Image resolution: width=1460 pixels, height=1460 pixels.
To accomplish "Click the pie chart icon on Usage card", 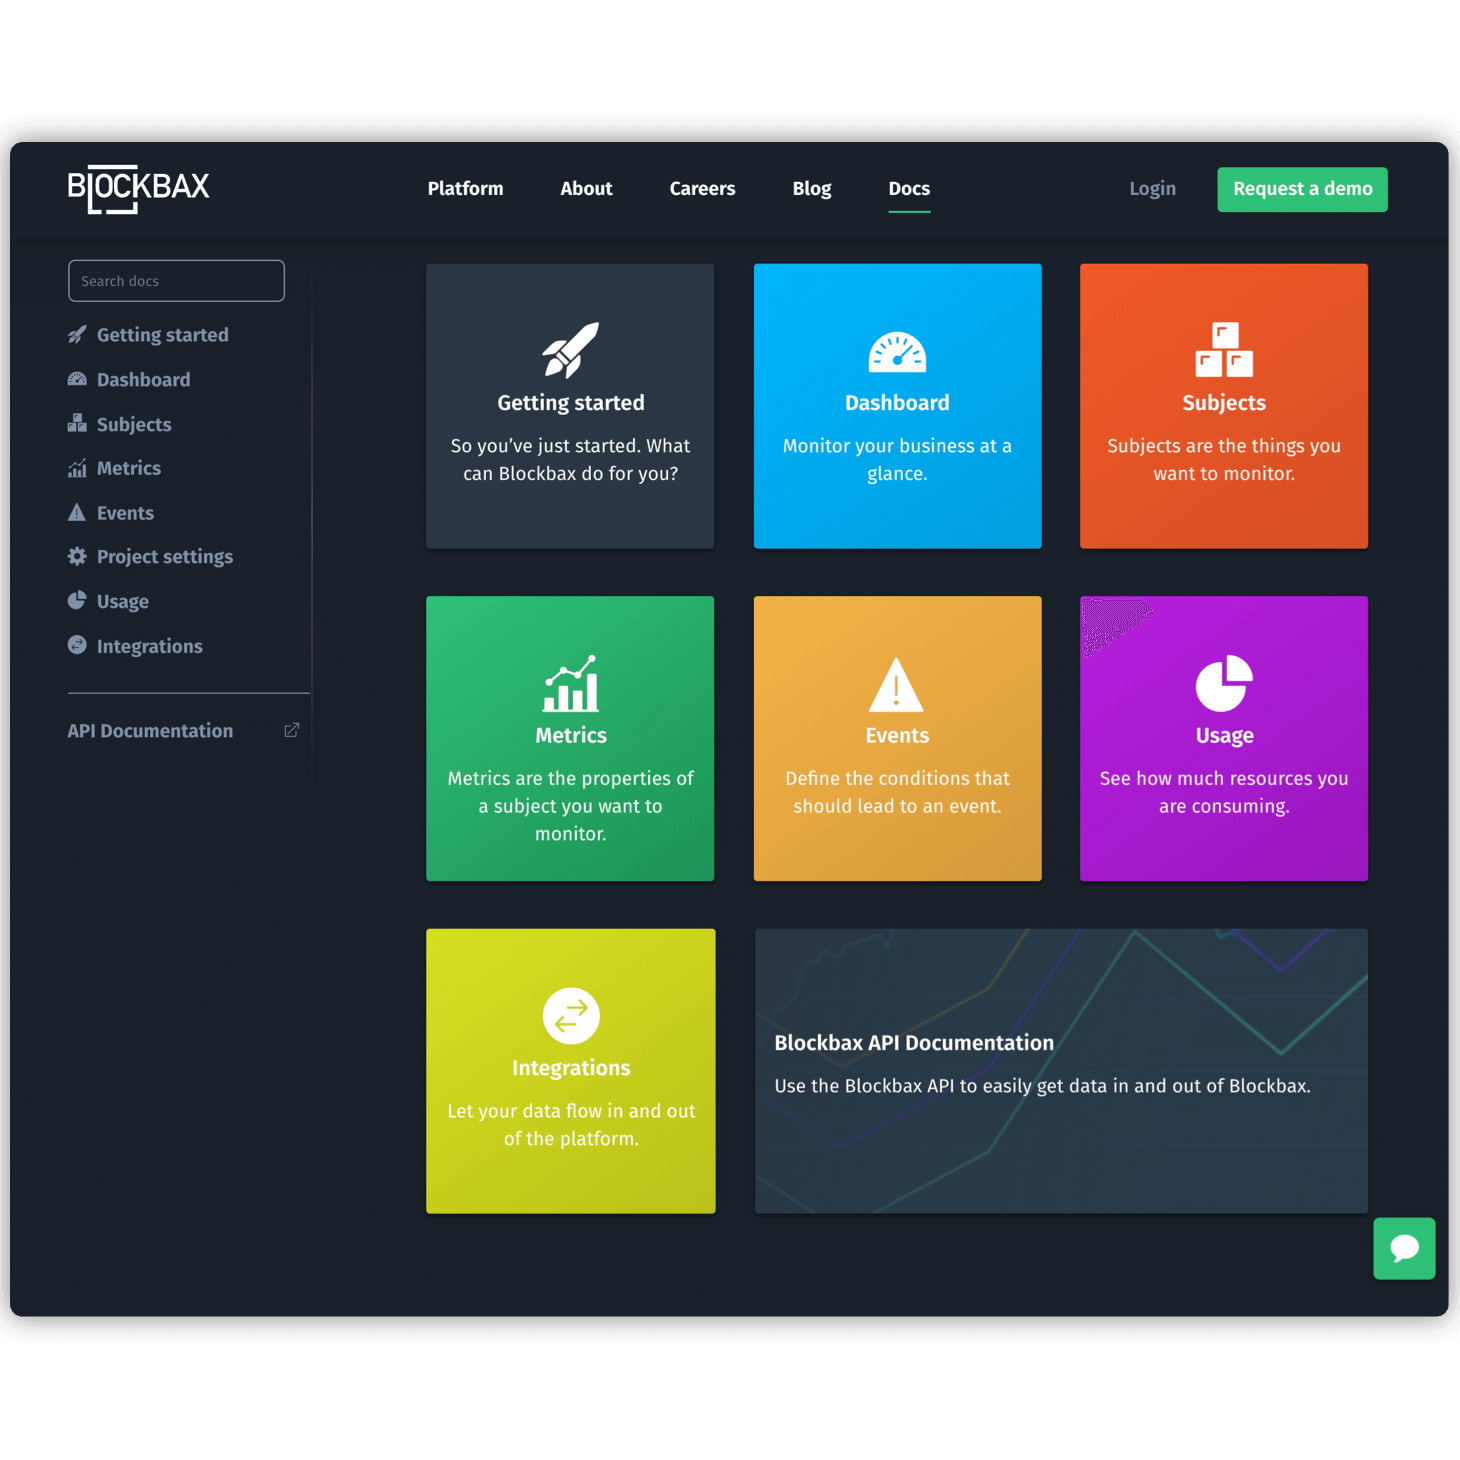I will tap(1223, 683).
